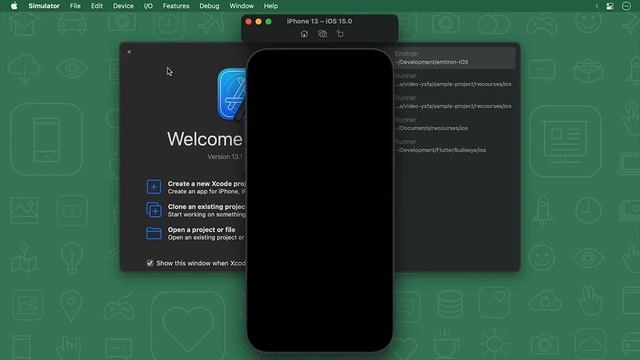
Task: Open the Window menu
Action: click(x=241, y=6)
